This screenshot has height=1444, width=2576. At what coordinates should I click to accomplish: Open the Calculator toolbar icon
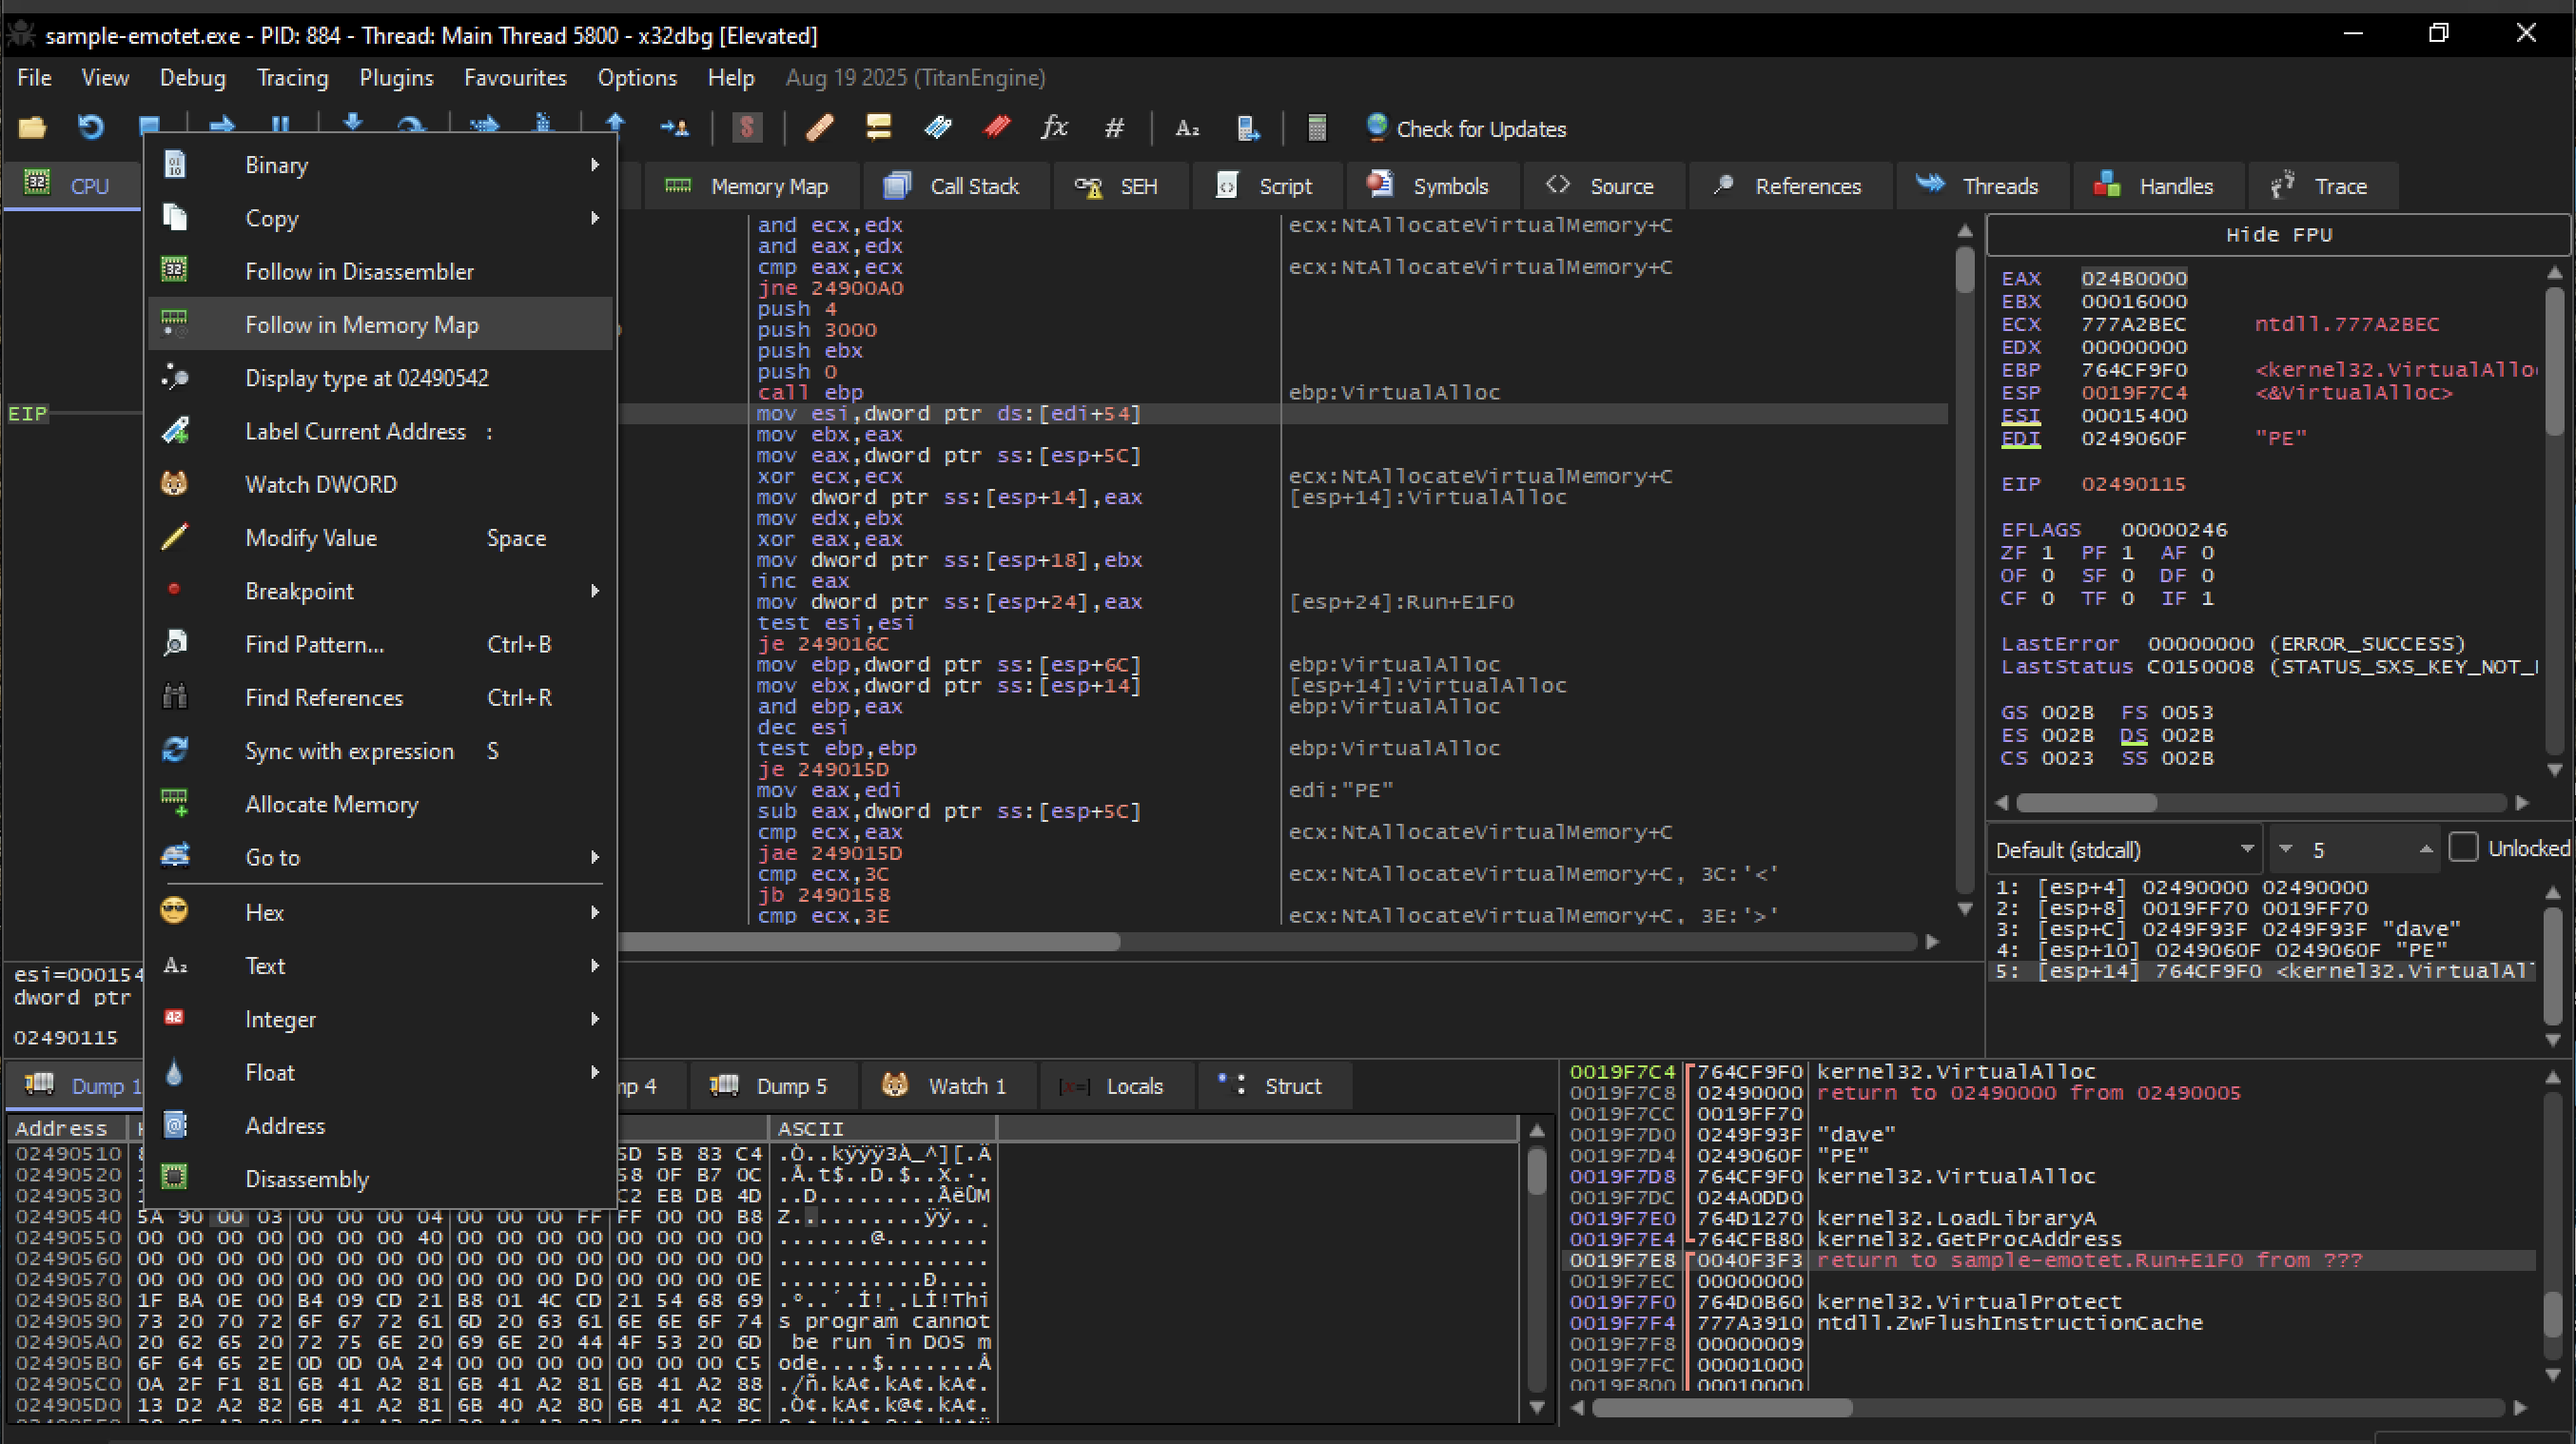pyautogui.click(x=1317, y=128)
